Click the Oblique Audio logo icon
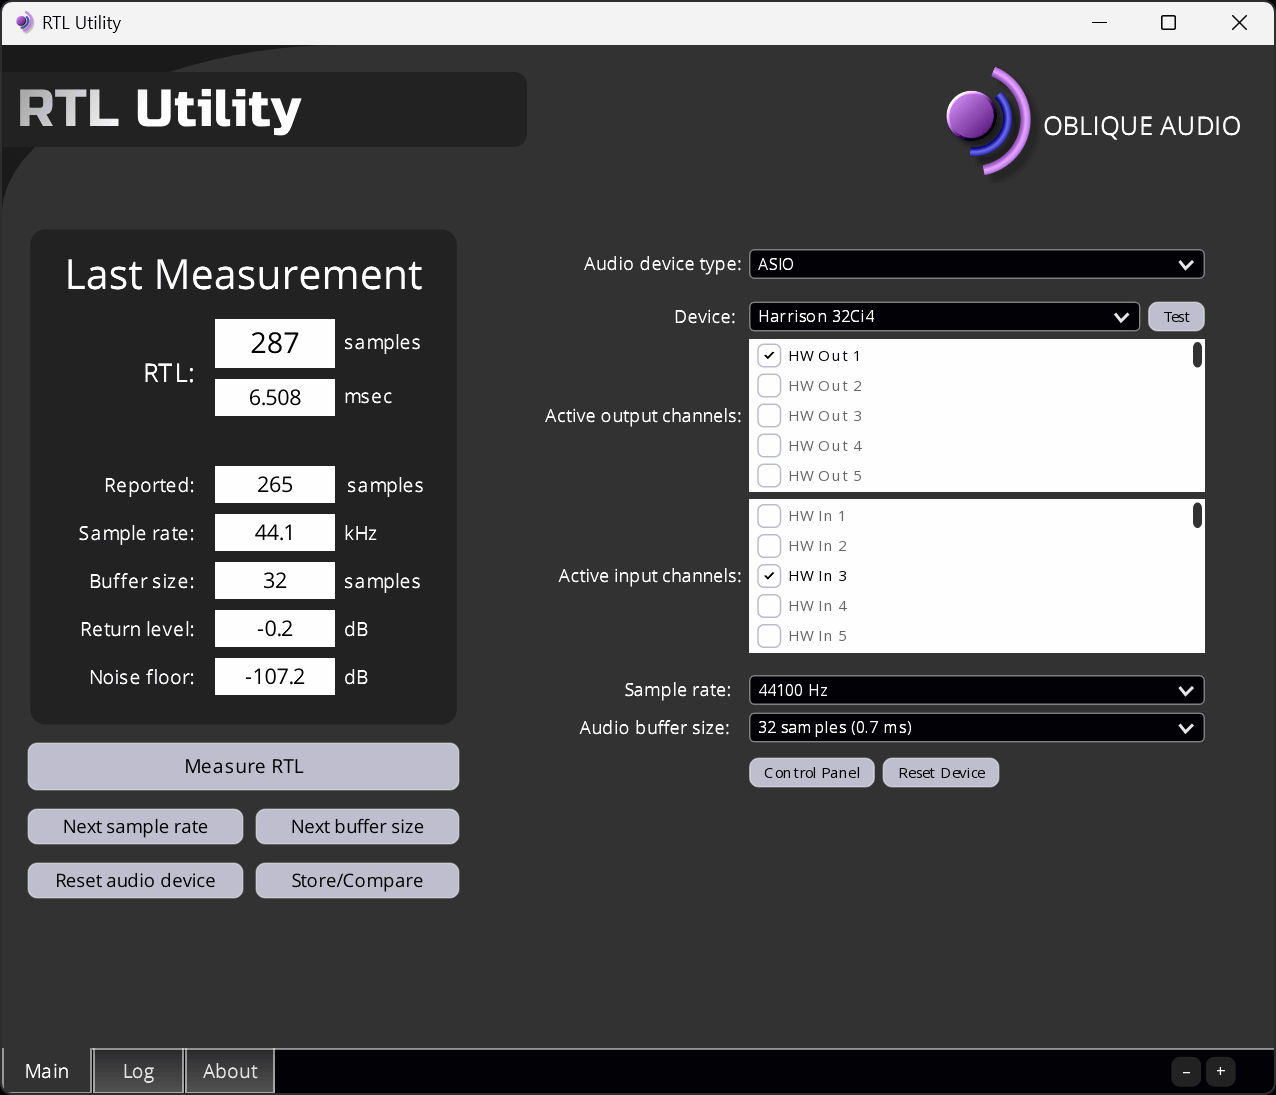 [x=987, y=122]
